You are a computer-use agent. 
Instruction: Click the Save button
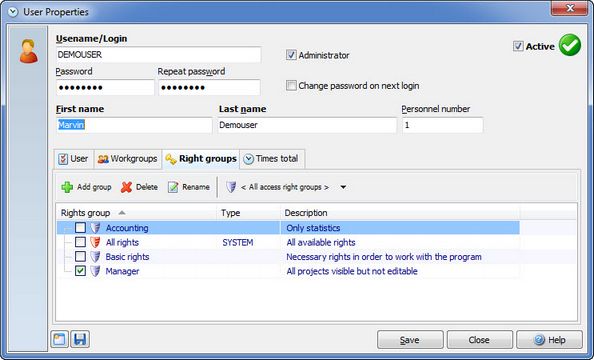(410, 340)
